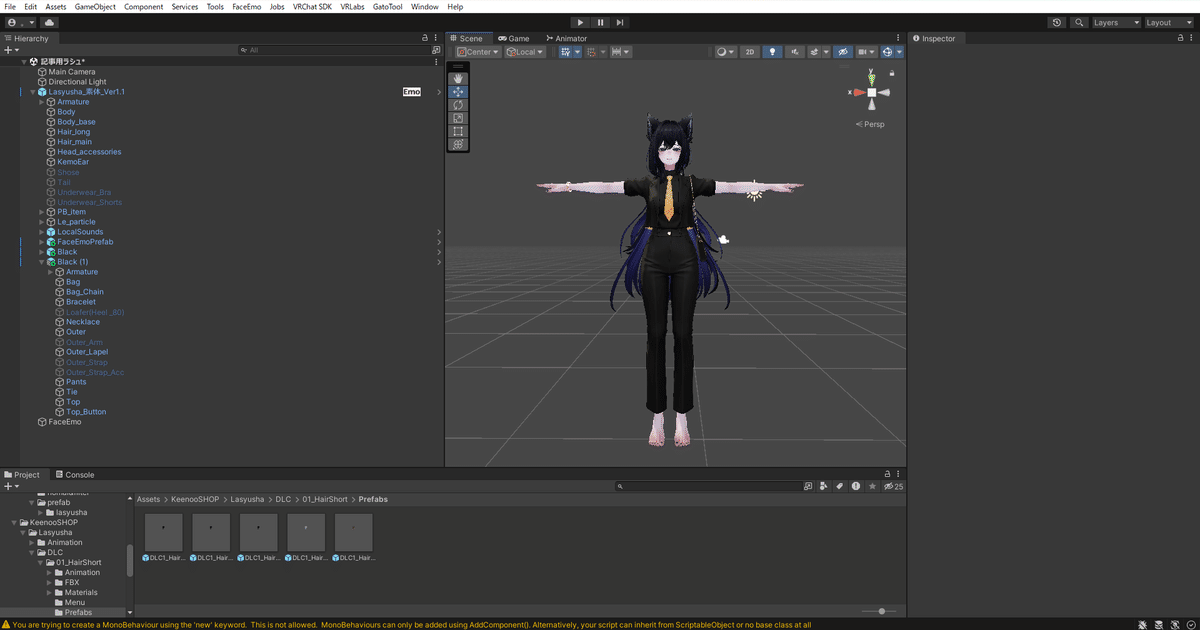Viewport: 1200px width, 630px height.
Task: Open the FaceEmo menu
Action: pos(246,7)
